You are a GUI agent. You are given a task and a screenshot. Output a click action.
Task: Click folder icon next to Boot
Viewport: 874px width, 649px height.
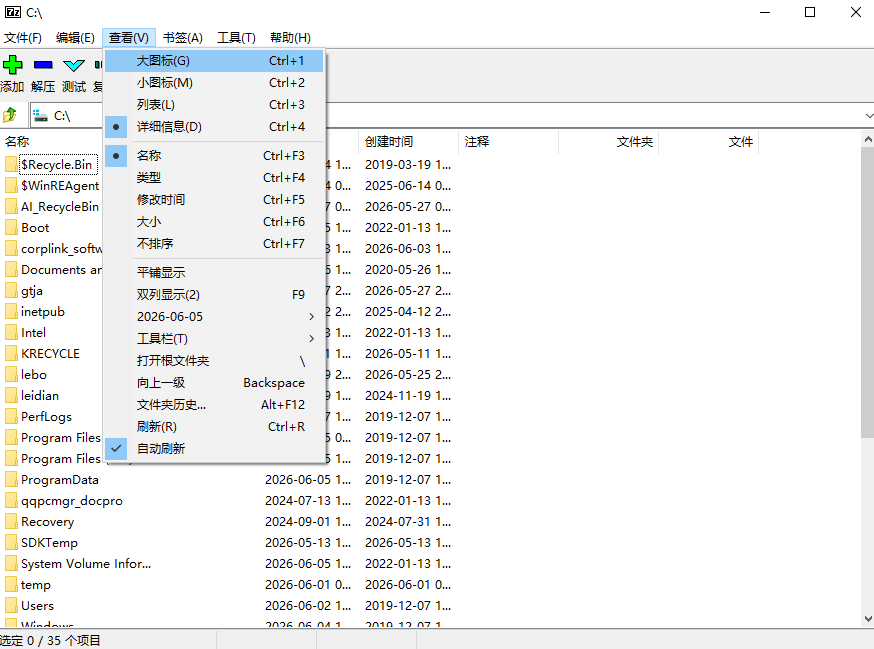tap(11, 227)
